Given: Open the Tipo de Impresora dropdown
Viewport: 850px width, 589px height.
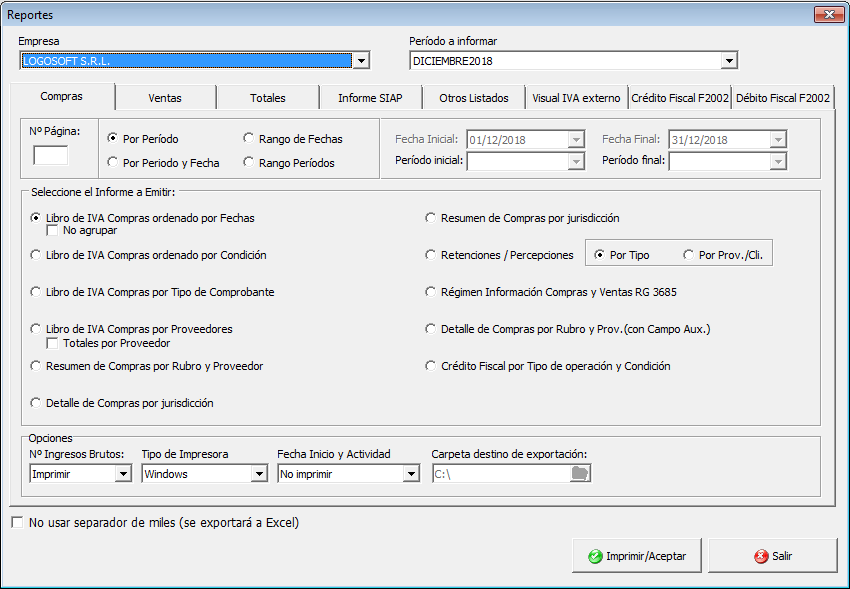Looking at the screenshot, I should [258, 474].
